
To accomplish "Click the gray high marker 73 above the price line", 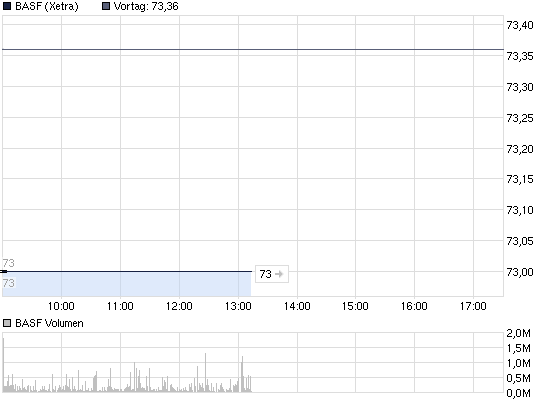I will tap(8, 263).
